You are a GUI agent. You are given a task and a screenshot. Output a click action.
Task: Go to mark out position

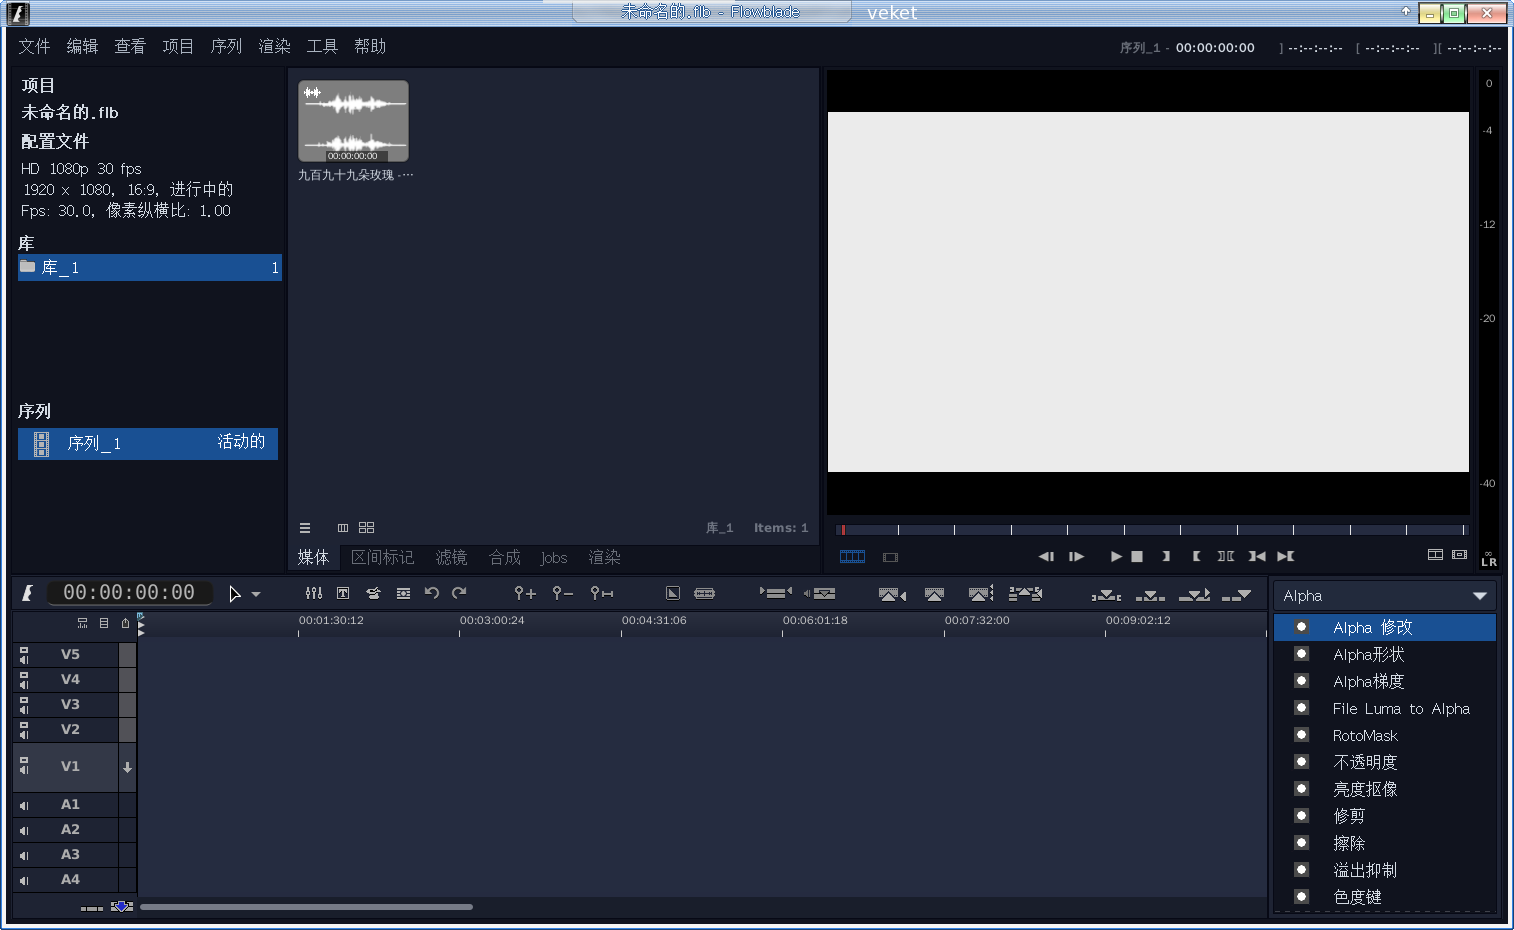point(1286,556)
